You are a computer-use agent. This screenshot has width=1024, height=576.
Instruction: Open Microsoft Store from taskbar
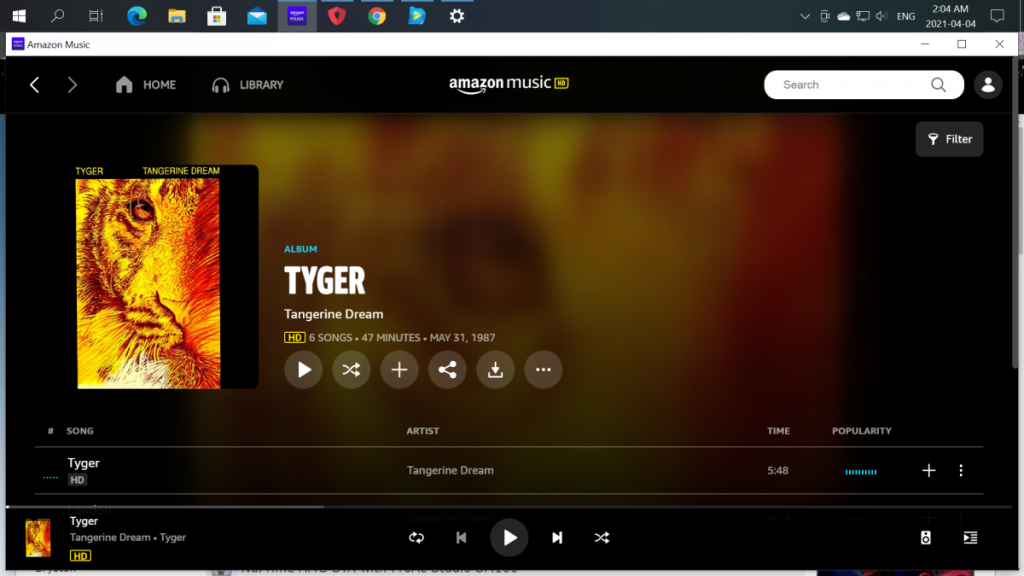tap(216, 16)
